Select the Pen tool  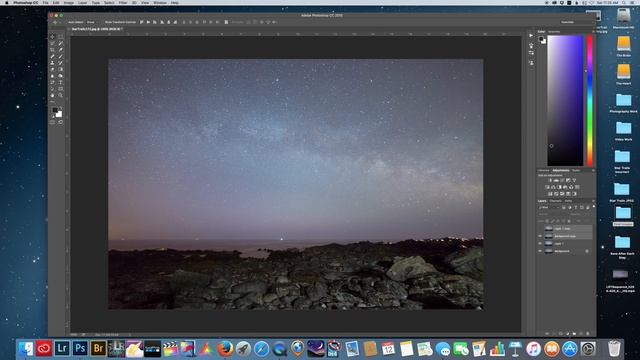(52, 82)
